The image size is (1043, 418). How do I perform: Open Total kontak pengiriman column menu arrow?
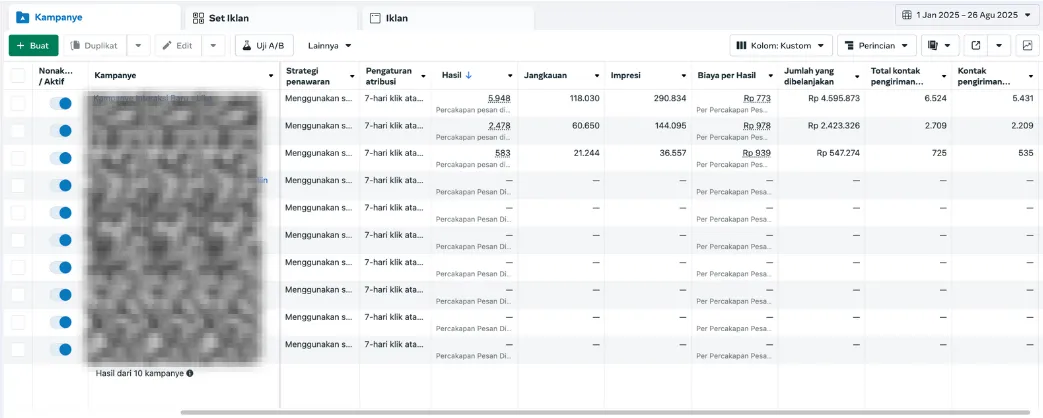[944, 76]
